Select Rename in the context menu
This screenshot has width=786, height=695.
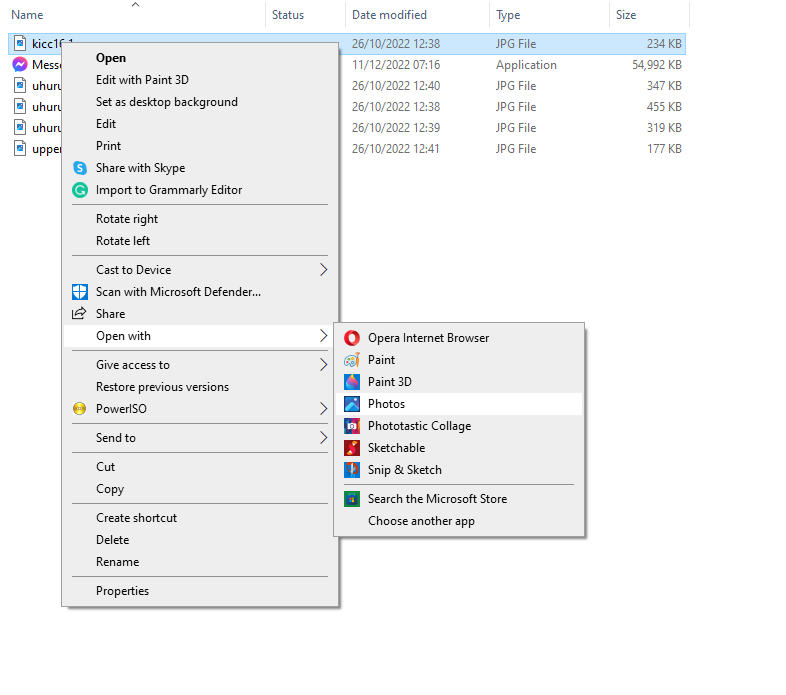click(117, 562)
